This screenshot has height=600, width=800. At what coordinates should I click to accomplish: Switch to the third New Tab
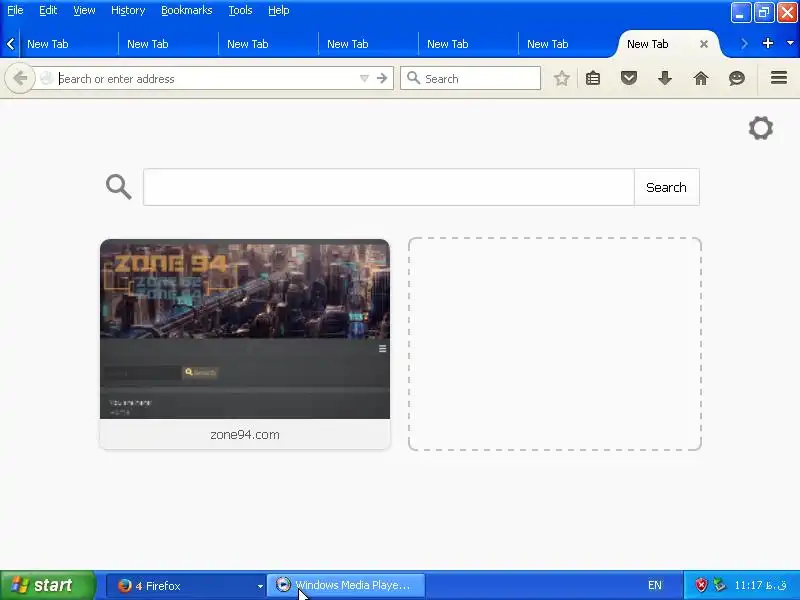click(x=268, y=44)
